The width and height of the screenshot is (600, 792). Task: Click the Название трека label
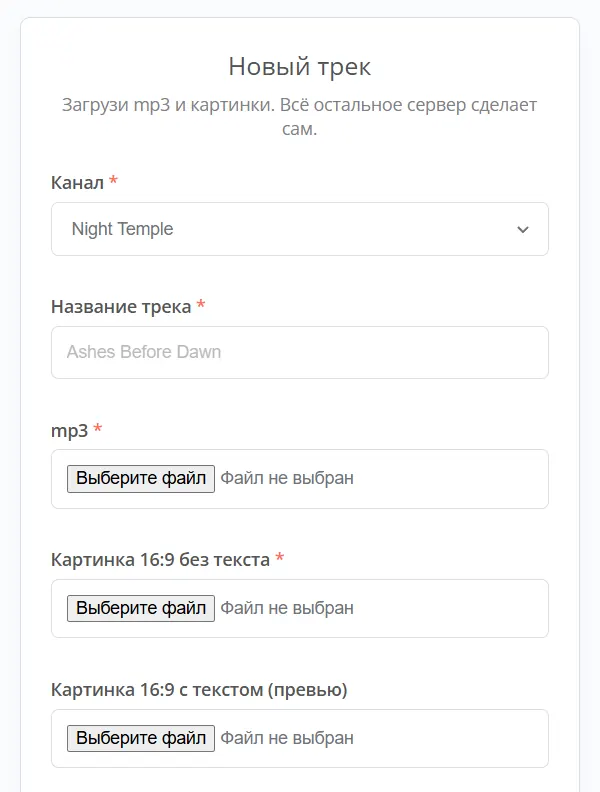point(121,307)
